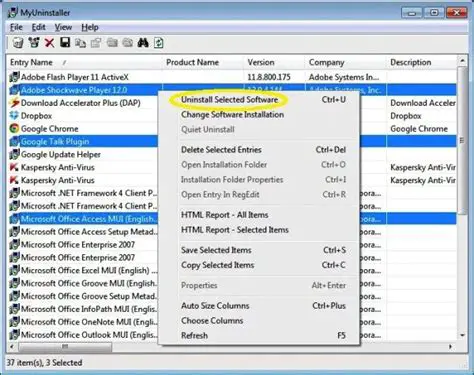
Task: Sort by Version column header
Action: coord(275,62)
